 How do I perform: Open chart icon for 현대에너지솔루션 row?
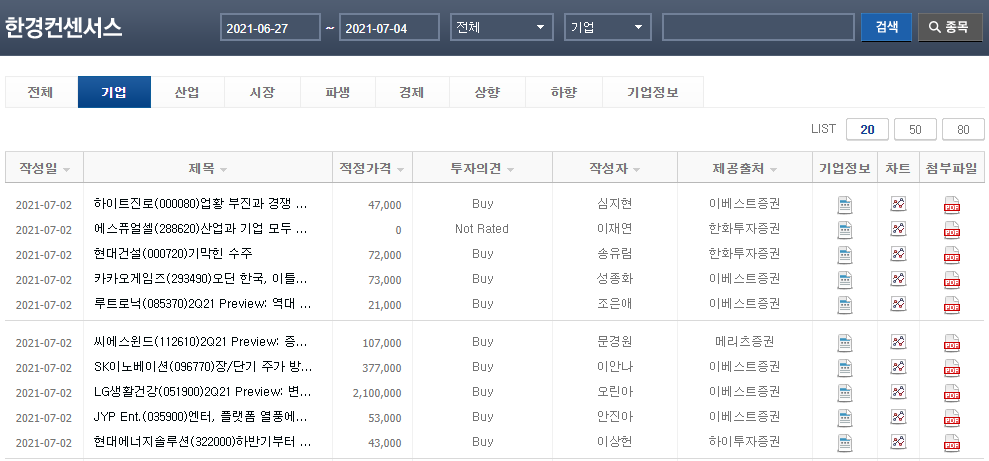tap(898, 441)
